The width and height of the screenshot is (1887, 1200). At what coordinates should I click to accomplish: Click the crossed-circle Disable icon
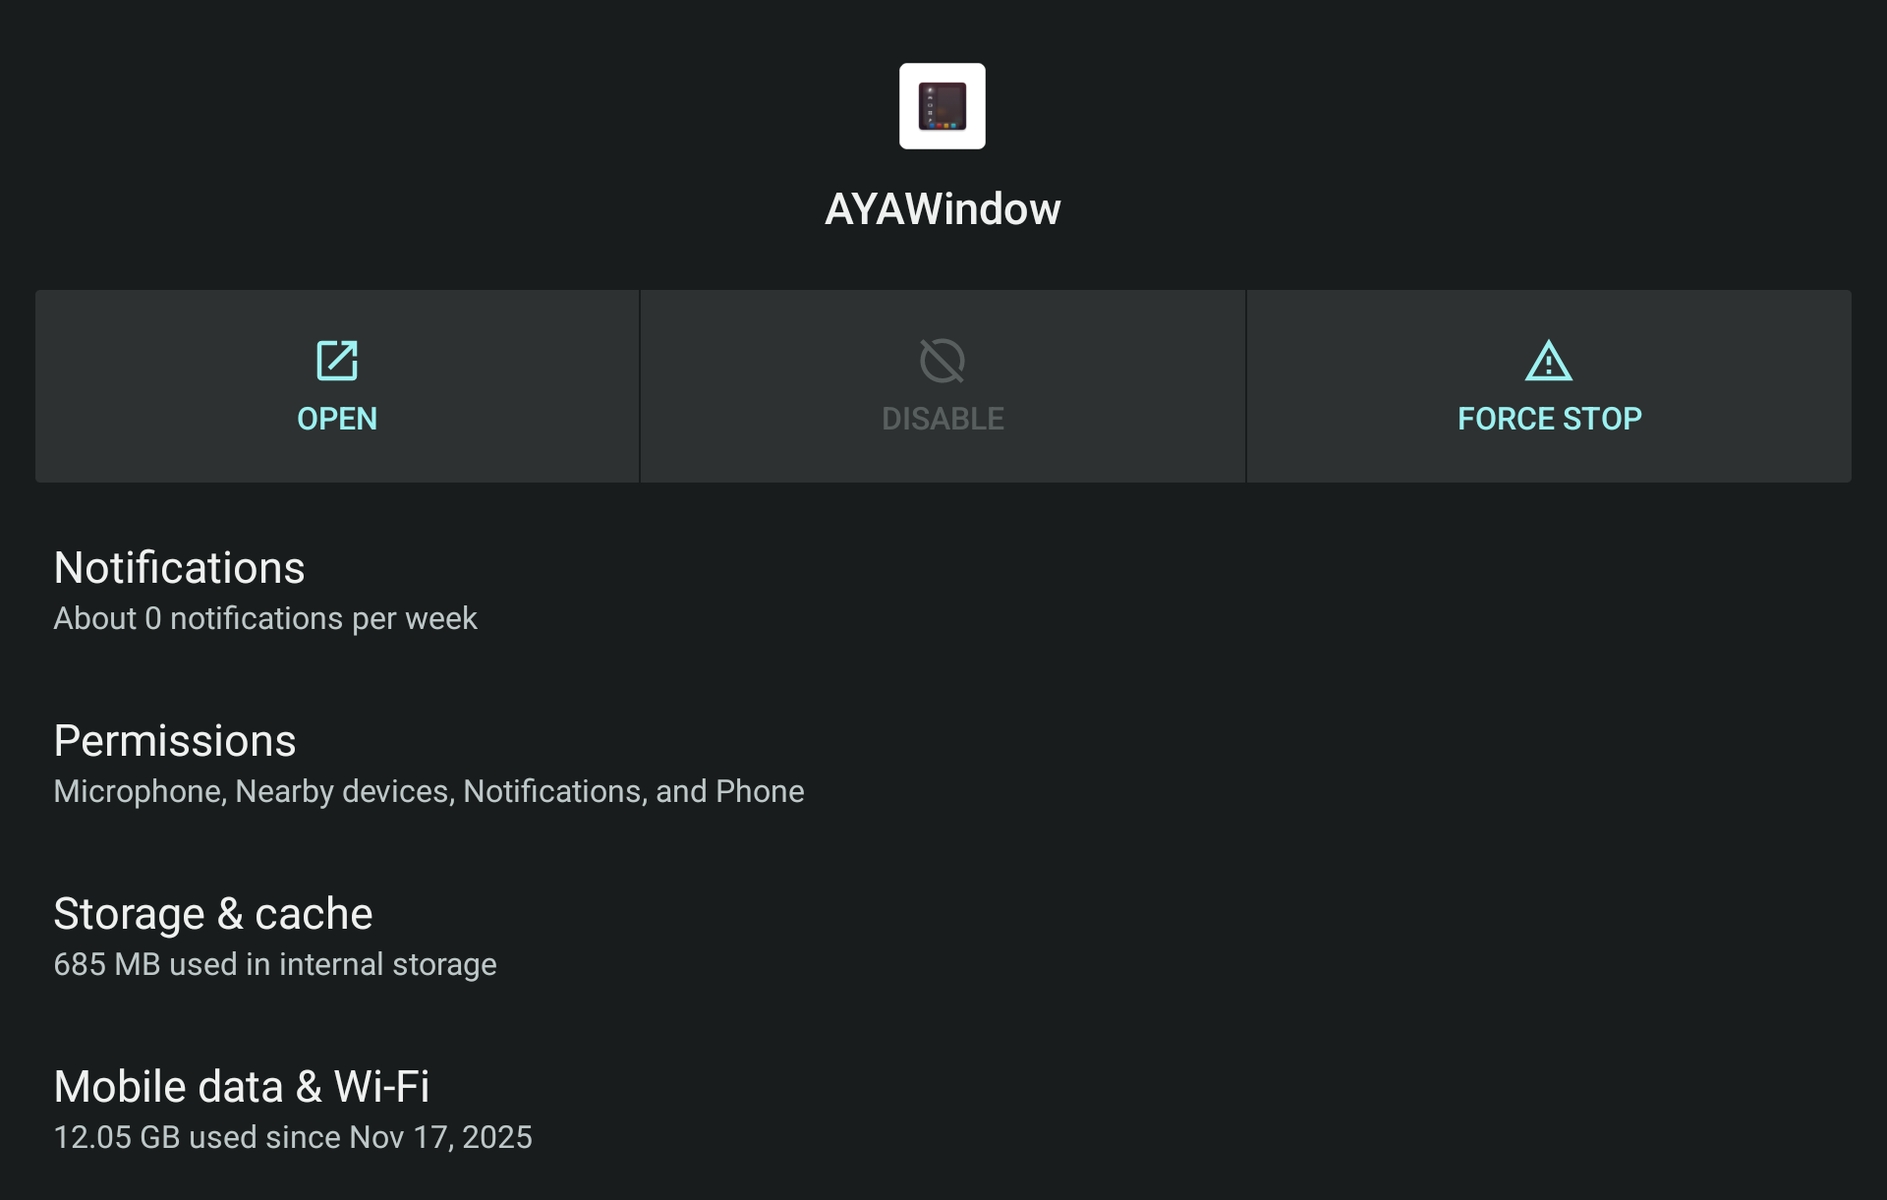coord(942,361)
